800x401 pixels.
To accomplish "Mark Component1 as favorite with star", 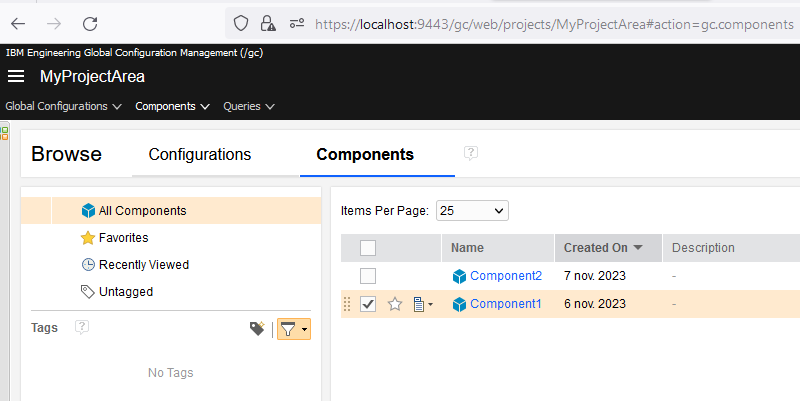I will (x=395, y=304).
